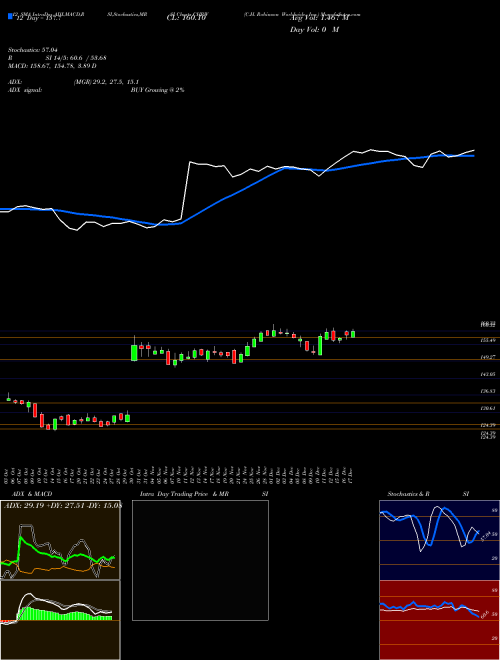This screenshot has height=660, width=500.
Task: Click the 'MACD: 158.67, 154.78, 3.89 D' line
Action: [x=52, y=66]
